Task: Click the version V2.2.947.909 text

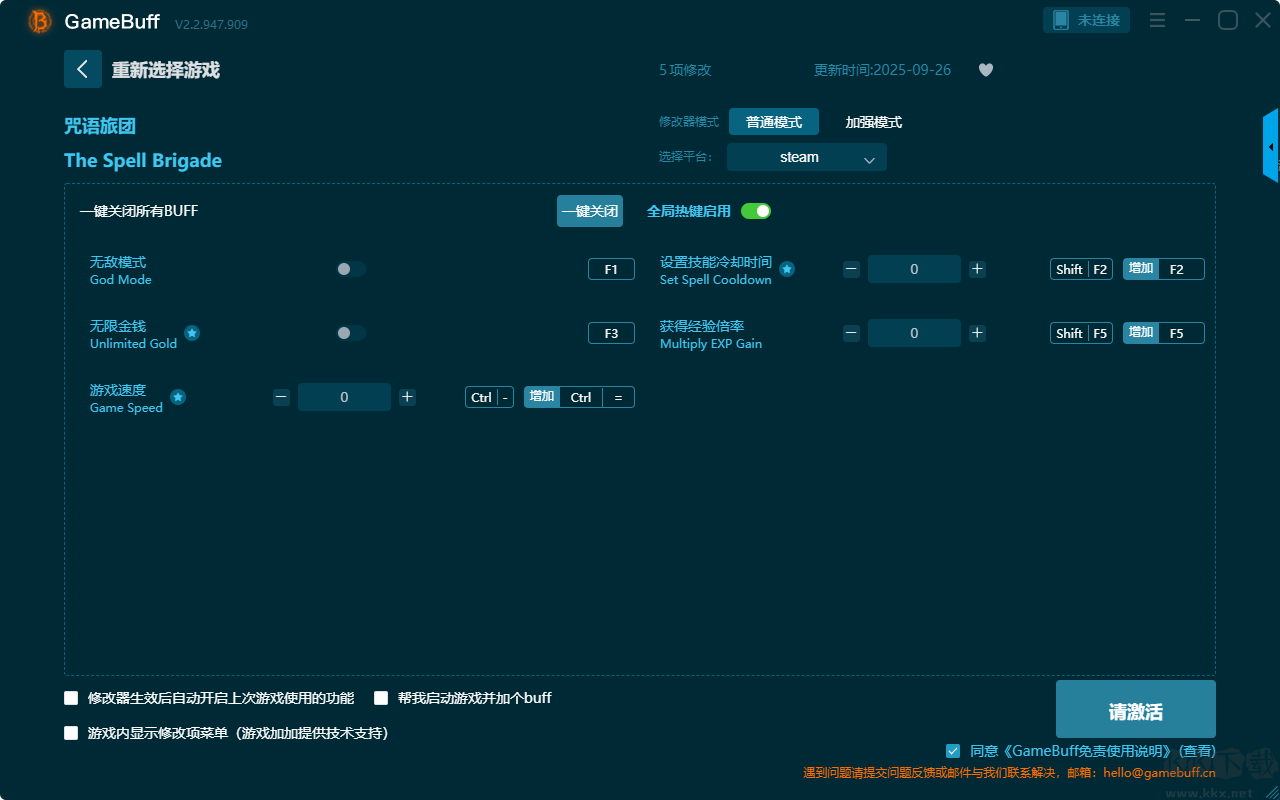Action: (x=211, y=24)
